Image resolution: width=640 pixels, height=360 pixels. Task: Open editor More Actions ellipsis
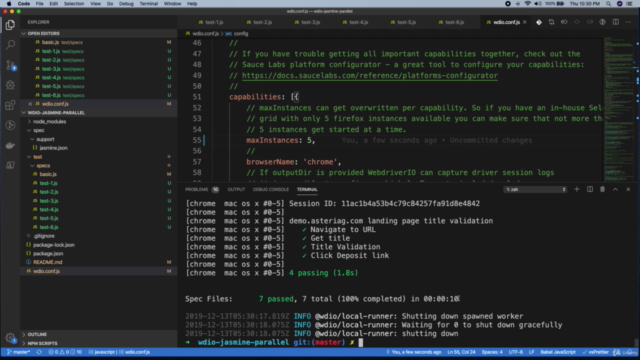[x=629, y=22]
